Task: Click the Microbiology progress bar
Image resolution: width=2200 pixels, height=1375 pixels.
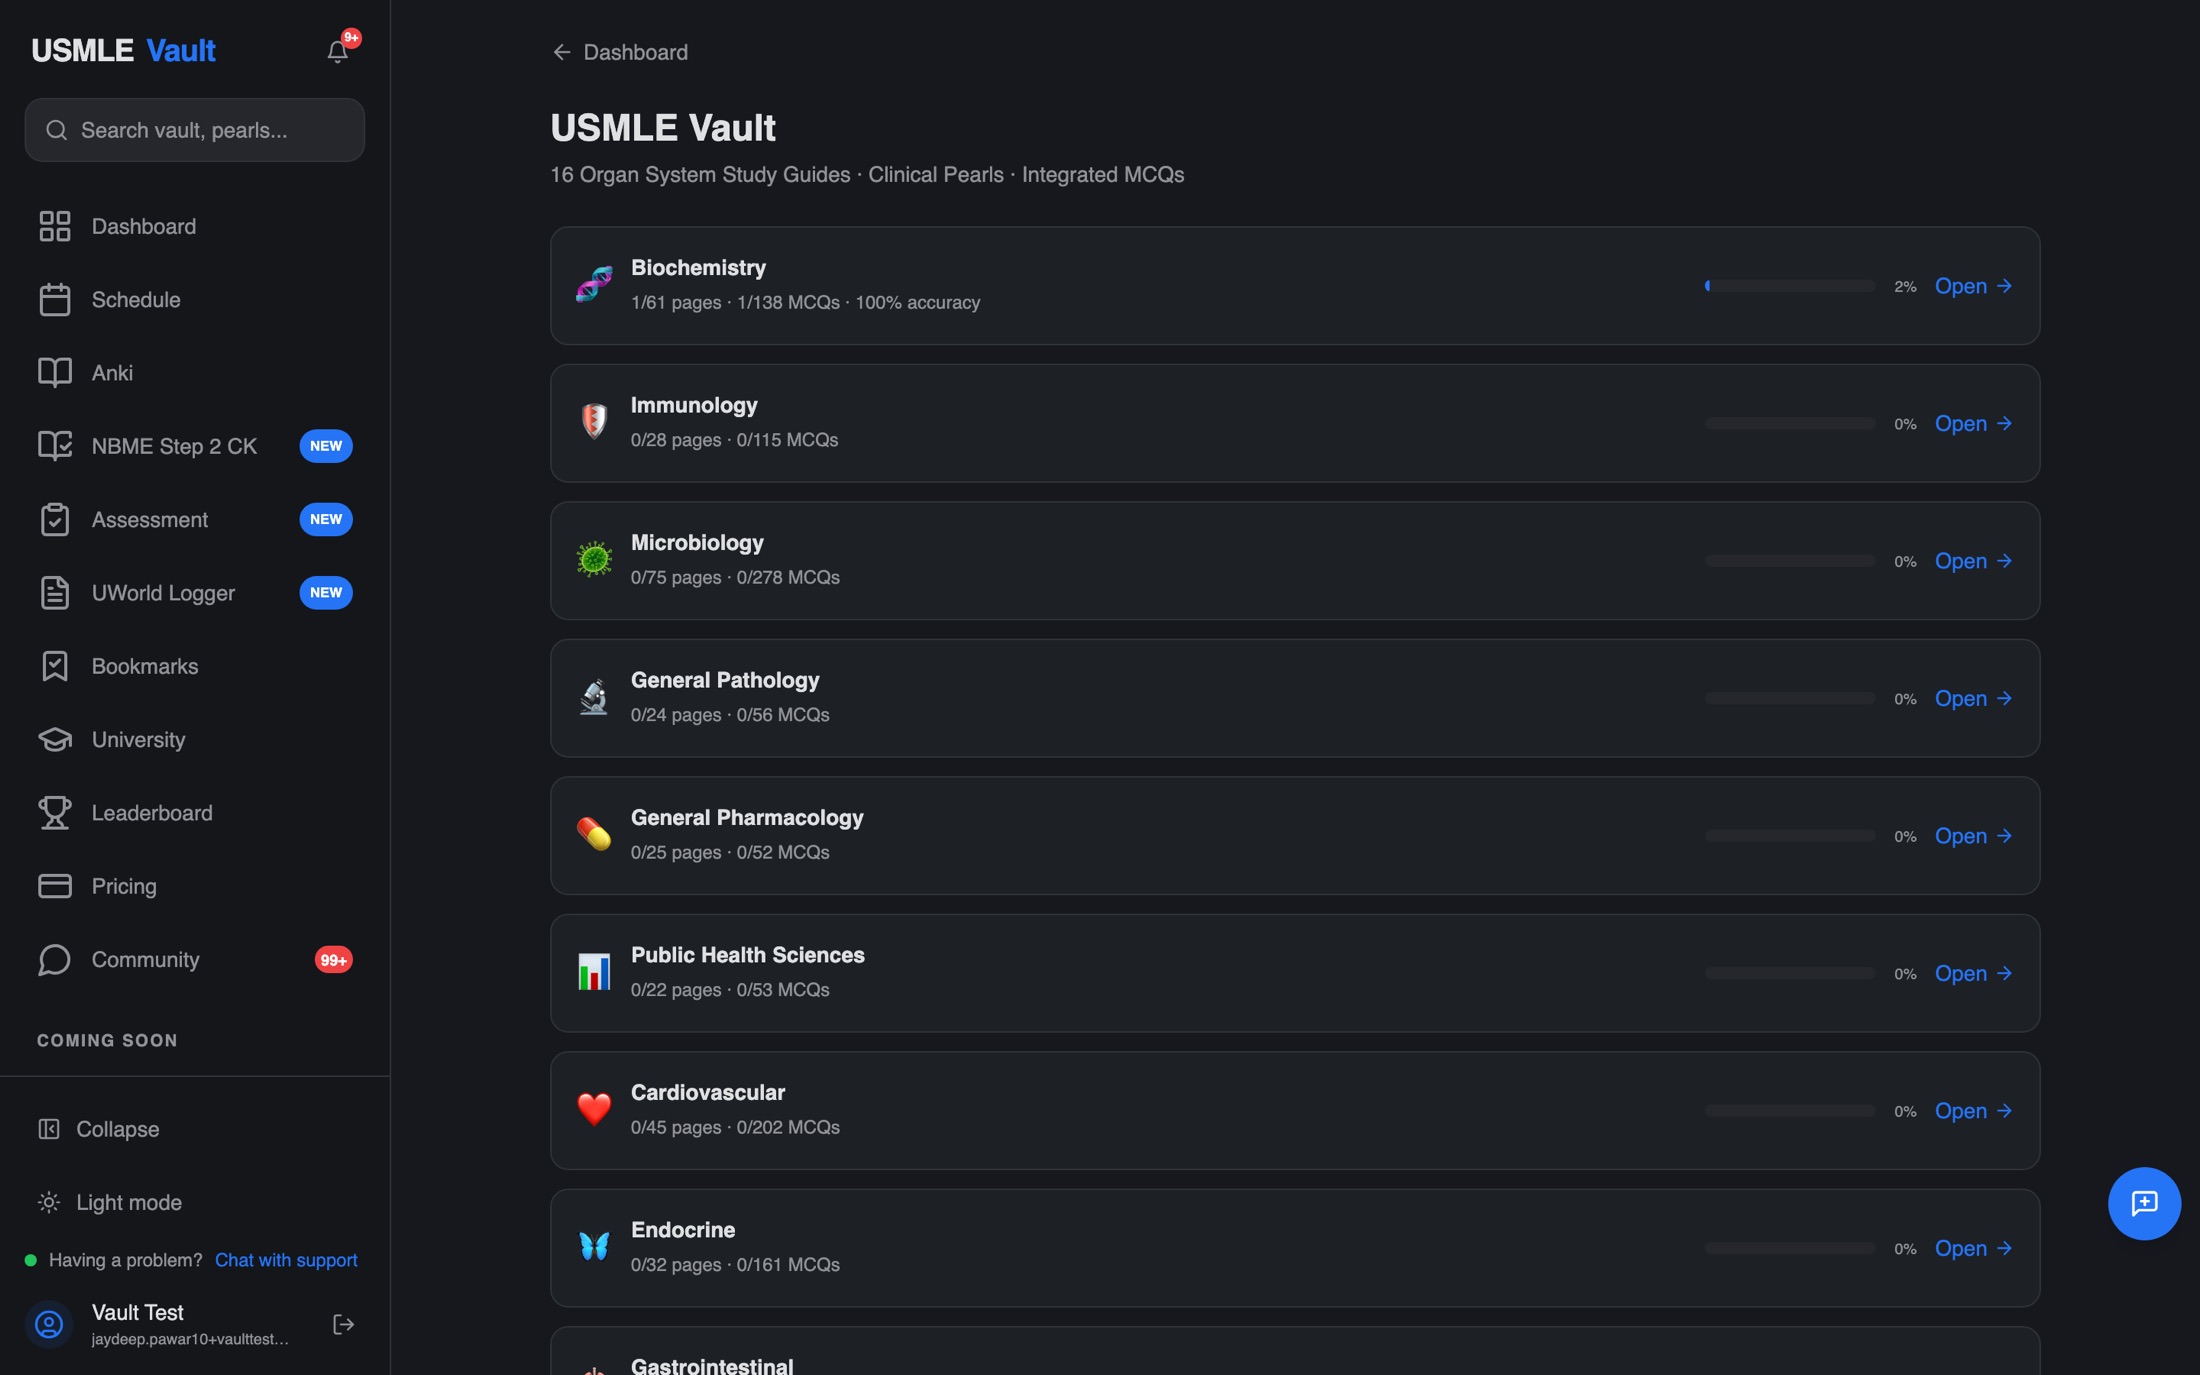Action: point(1790,561)
